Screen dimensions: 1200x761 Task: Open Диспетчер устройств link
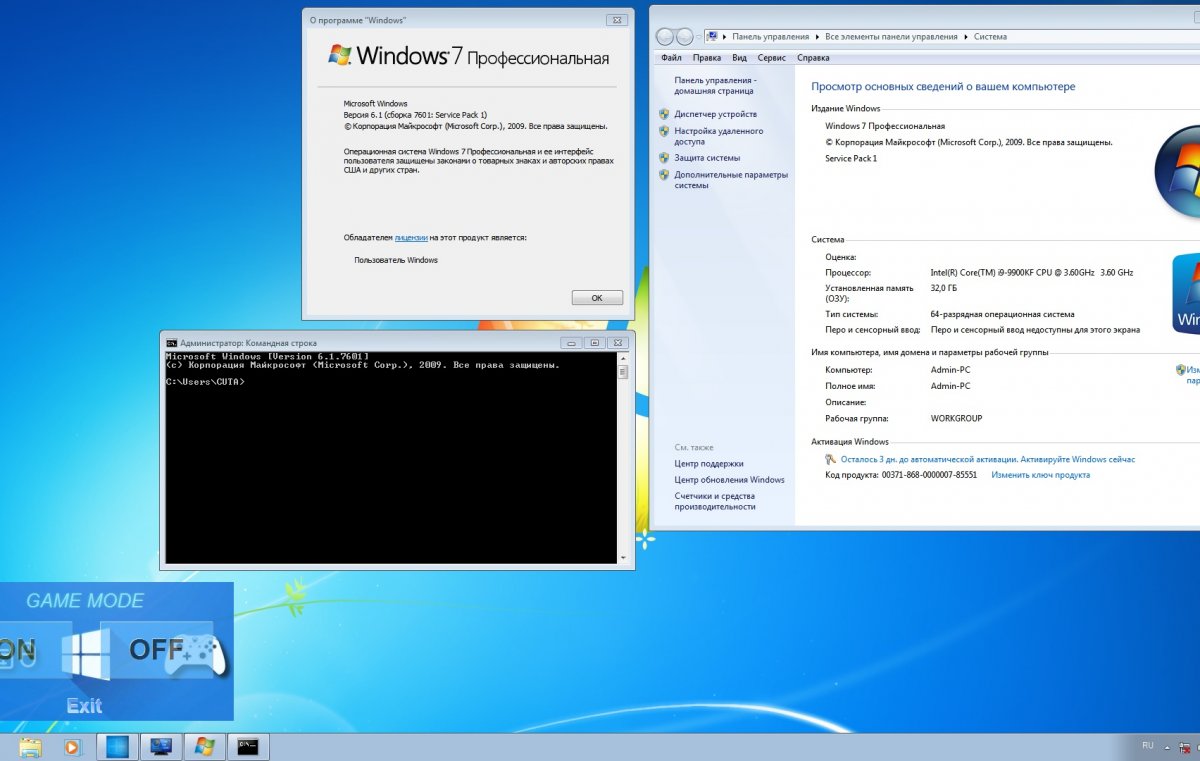715,114
